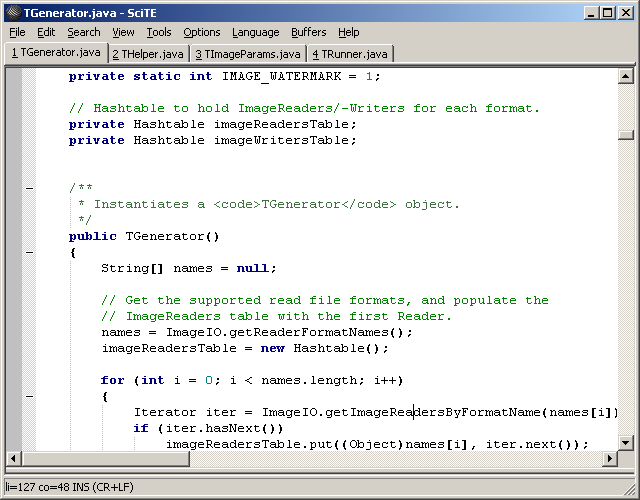Click on 'iter.hasNext()' condition
This screenshot has height=500, width=640.
click(x=220, y=428)
